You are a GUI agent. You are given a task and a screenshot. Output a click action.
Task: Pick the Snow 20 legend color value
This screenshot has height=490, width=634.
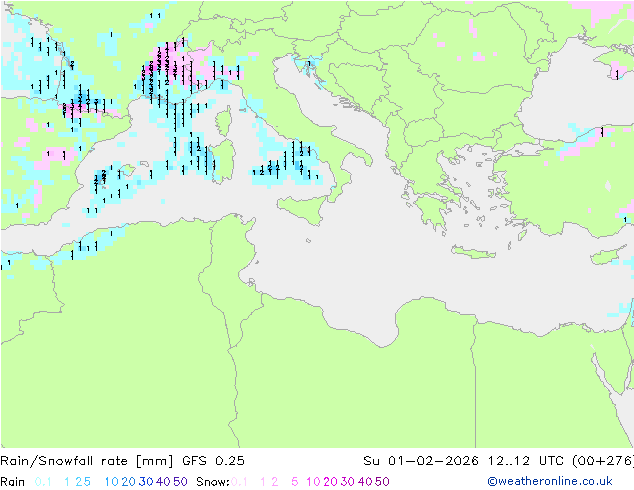[x=330, y=482]
